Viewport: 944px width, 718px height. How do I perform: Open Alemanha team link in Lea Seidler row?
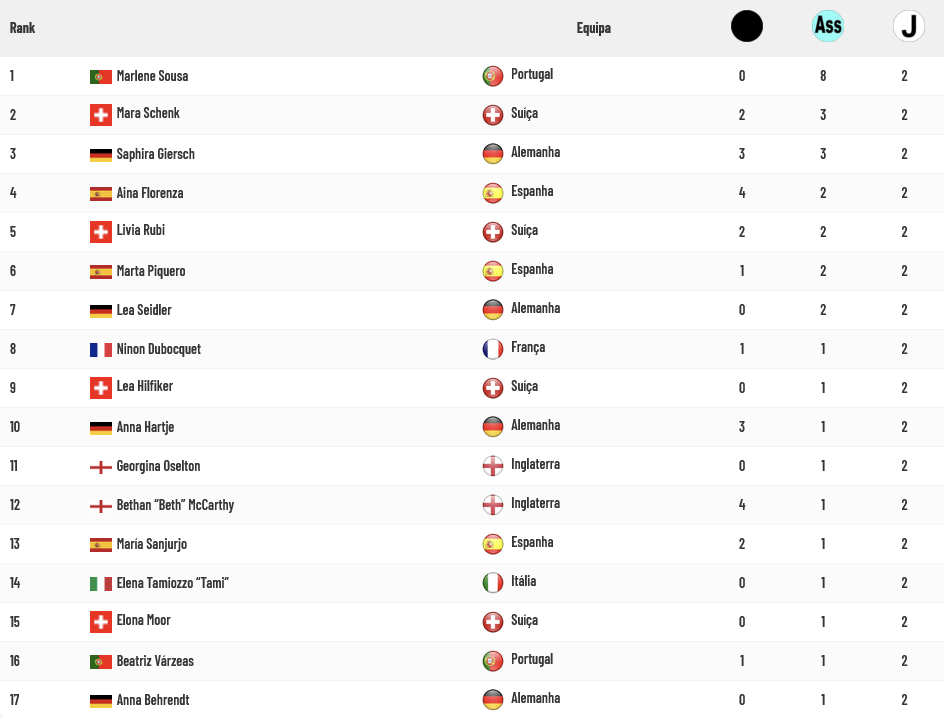[535, 308]
